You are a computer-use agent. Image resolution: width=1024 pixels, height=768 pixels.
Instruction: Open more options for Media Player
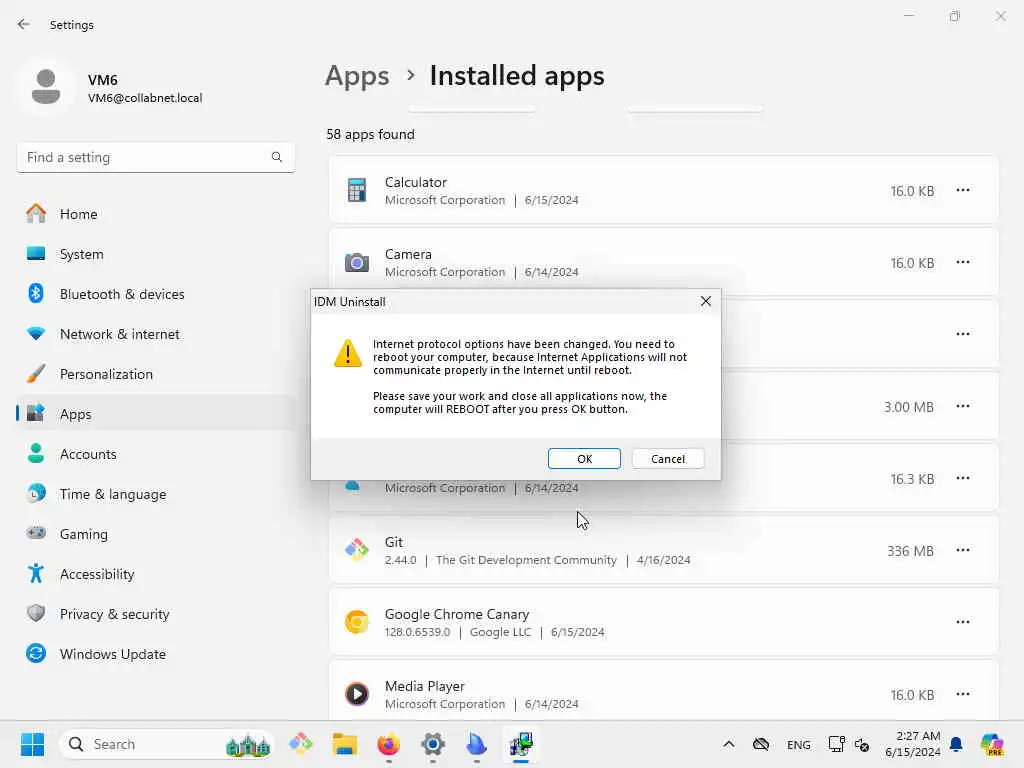(x=963, y=694)
